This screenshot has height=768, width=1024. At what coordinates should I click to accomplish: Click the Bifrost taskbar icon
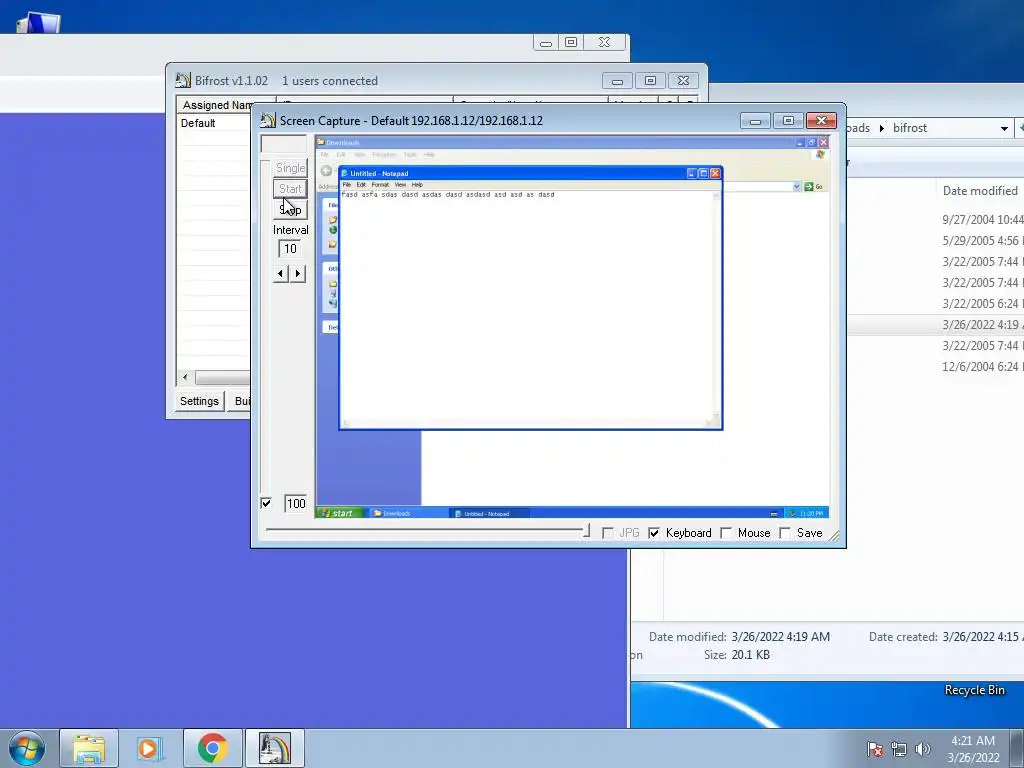274,748
